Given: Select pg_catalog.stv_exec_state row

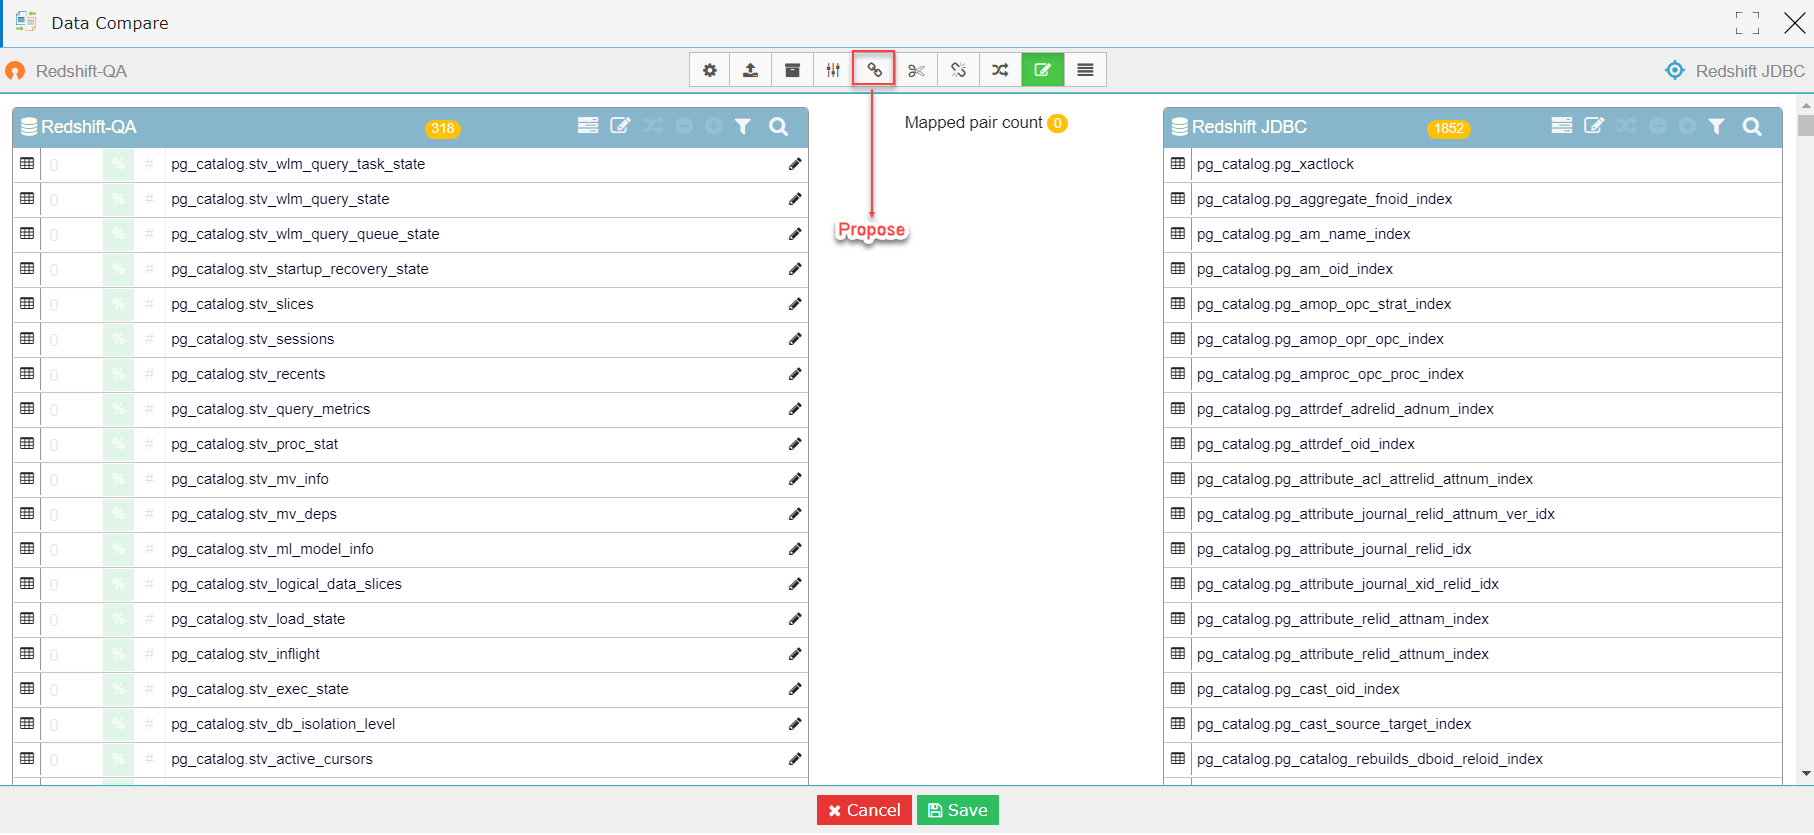Looking at the screenshot, I should pyautogui.click(x=410, y=689).
